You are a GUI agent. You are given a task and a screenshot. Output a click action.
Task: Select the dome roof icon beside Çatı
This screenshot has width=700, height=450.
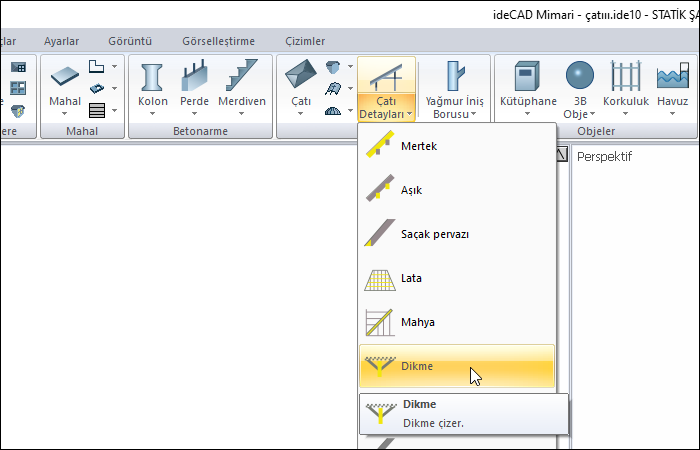(x=333, y=110)
